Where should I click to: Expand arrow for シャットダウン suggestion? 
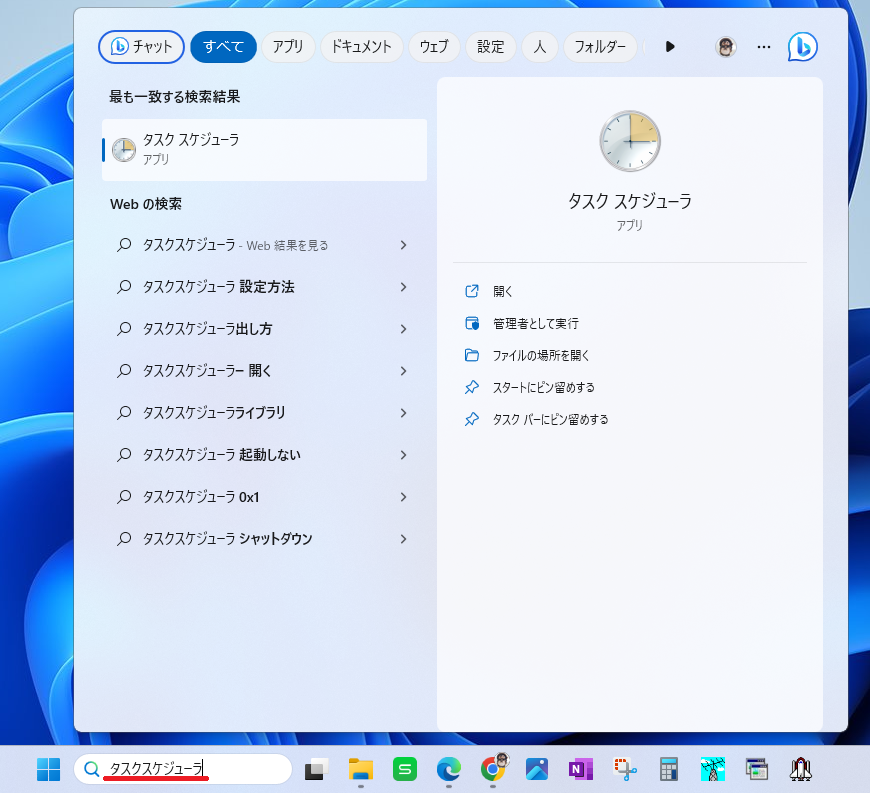pyautogui.click(x=403, y=539)
